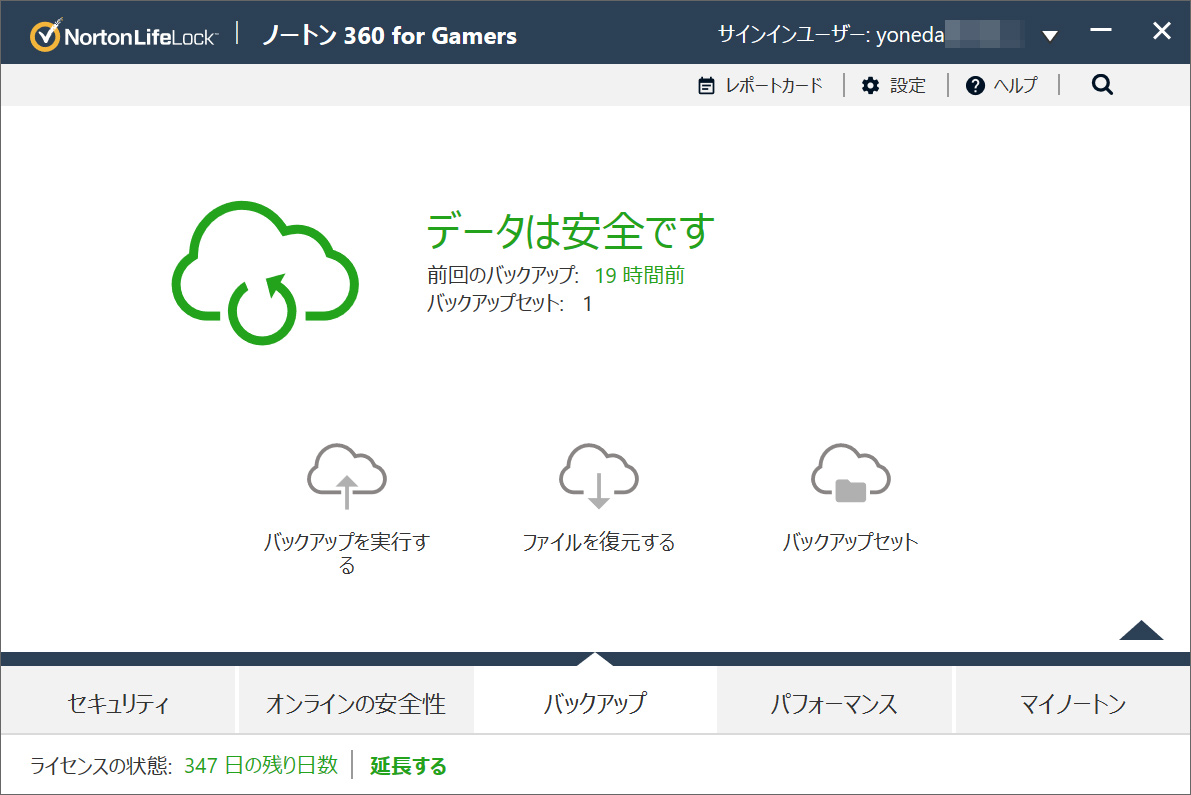Screen dimensions: 1191x795
Task: Click the 347 日の残り日数 license text
Action: 261,765
